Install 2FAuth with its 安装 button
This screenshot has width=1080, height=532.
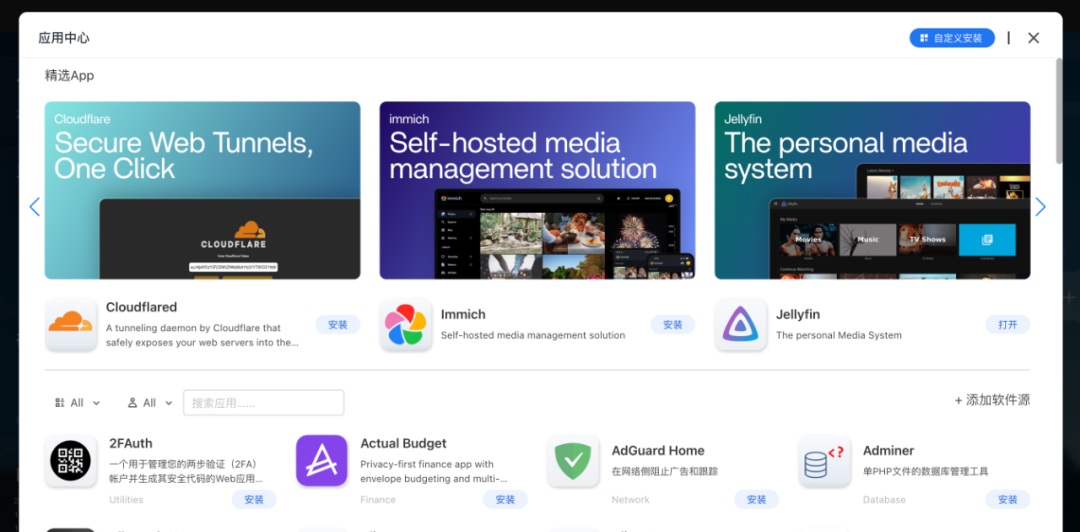click(253, 500)
